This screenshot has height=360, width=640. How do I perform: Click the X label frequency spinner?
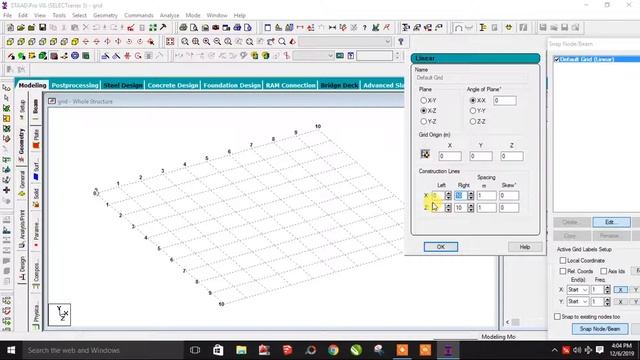[x=607, y=289]
